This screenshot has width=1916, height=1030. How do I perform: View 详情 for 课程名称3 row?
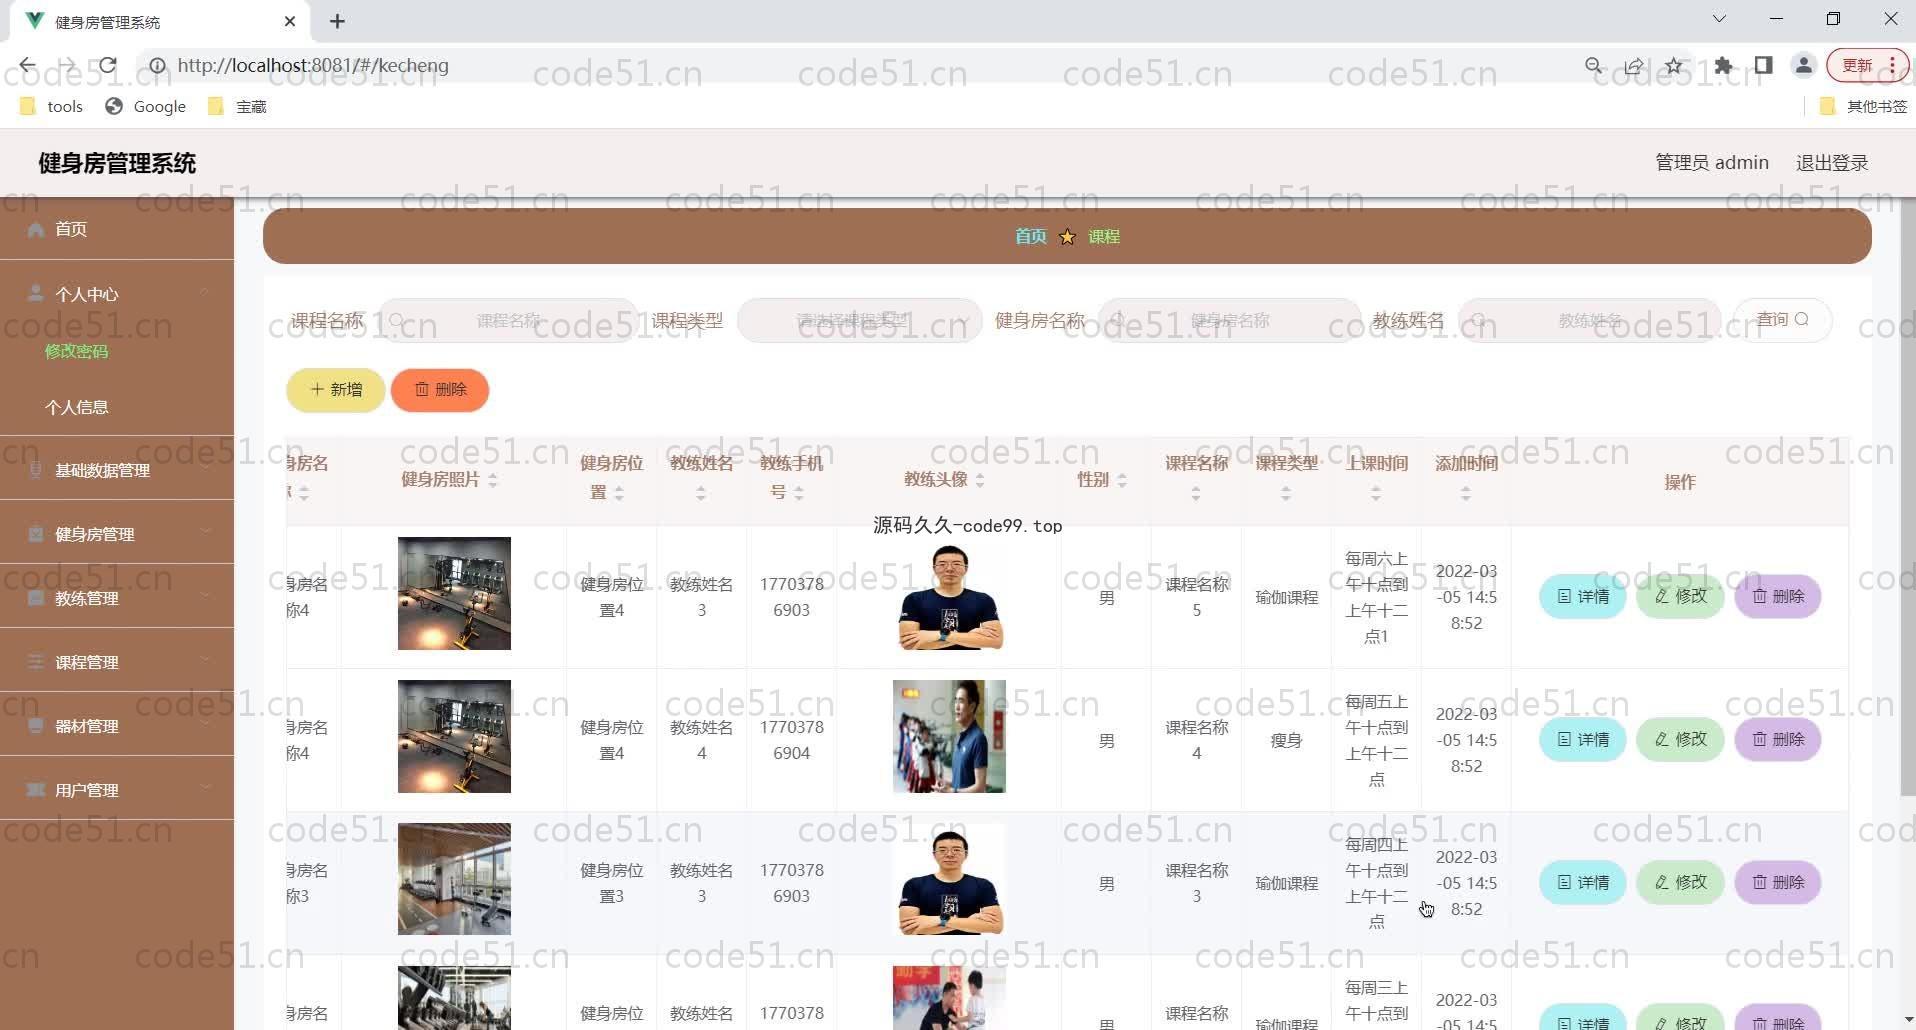[x=1583, y=882]
